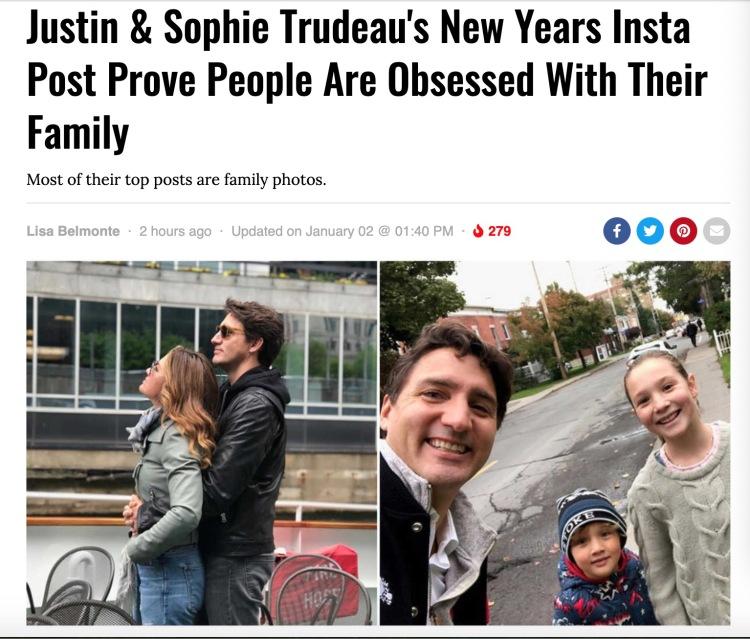Image resolution: width=750 pixels, height=639 pixels.
Task: Click the white car parked on the street
Action: coord(654,350)
